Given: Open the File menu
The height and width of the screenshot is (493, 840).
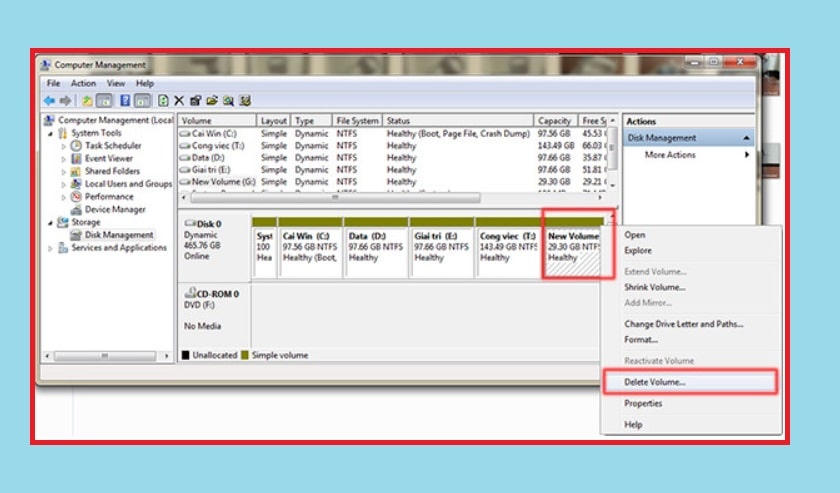Looking at the screenshot, I should pyautogui.click(x=54, y=84).
